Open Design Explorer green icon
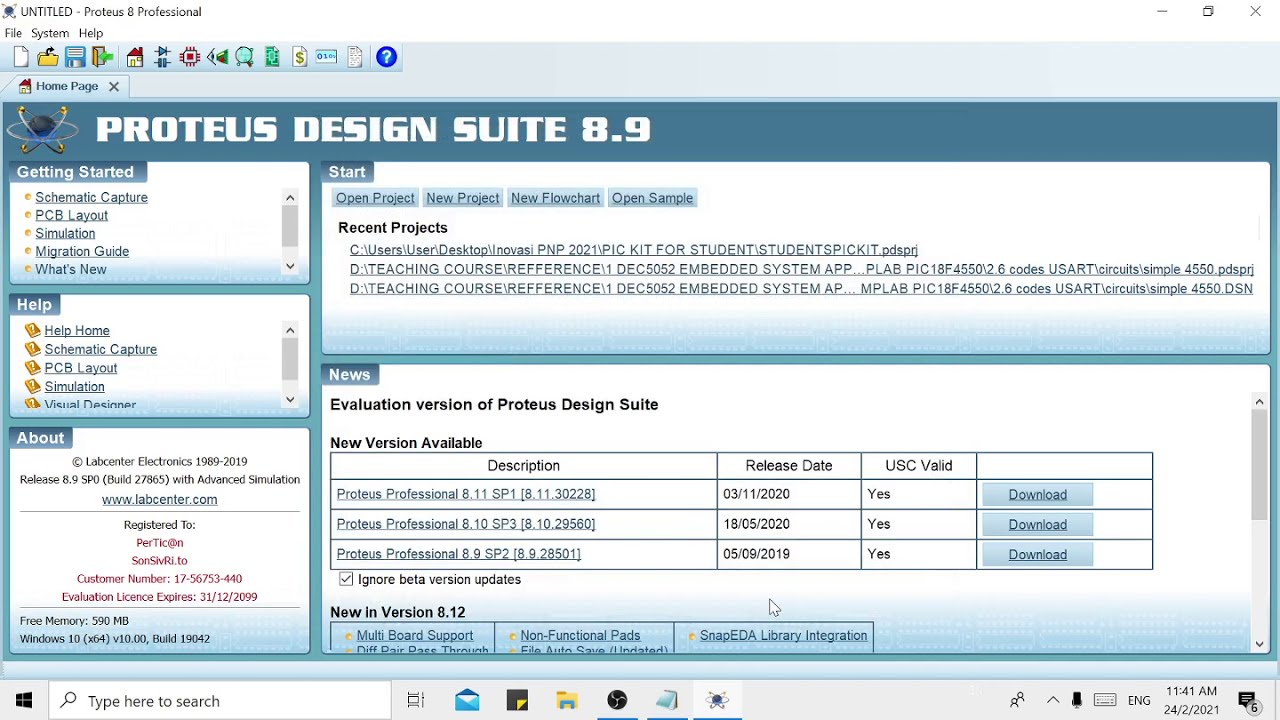 (x=272, y=57)
